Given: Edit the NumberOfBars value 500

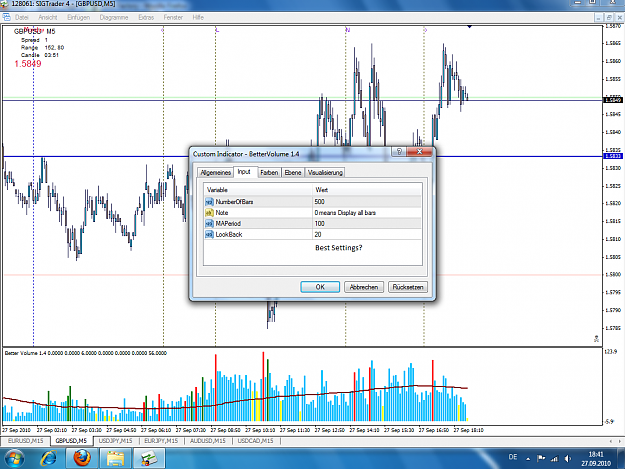Looking at the screenshot, I should click(x=367, y=202).
